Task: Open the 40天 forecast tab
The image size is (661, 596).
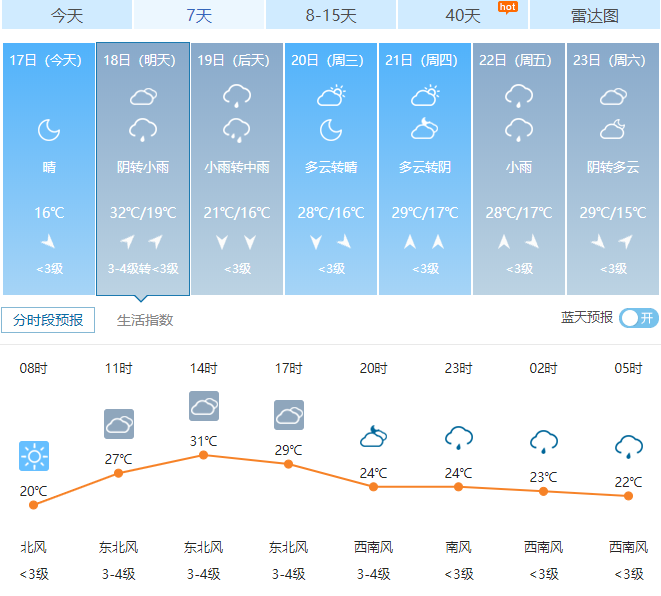Action: [462, 15]
